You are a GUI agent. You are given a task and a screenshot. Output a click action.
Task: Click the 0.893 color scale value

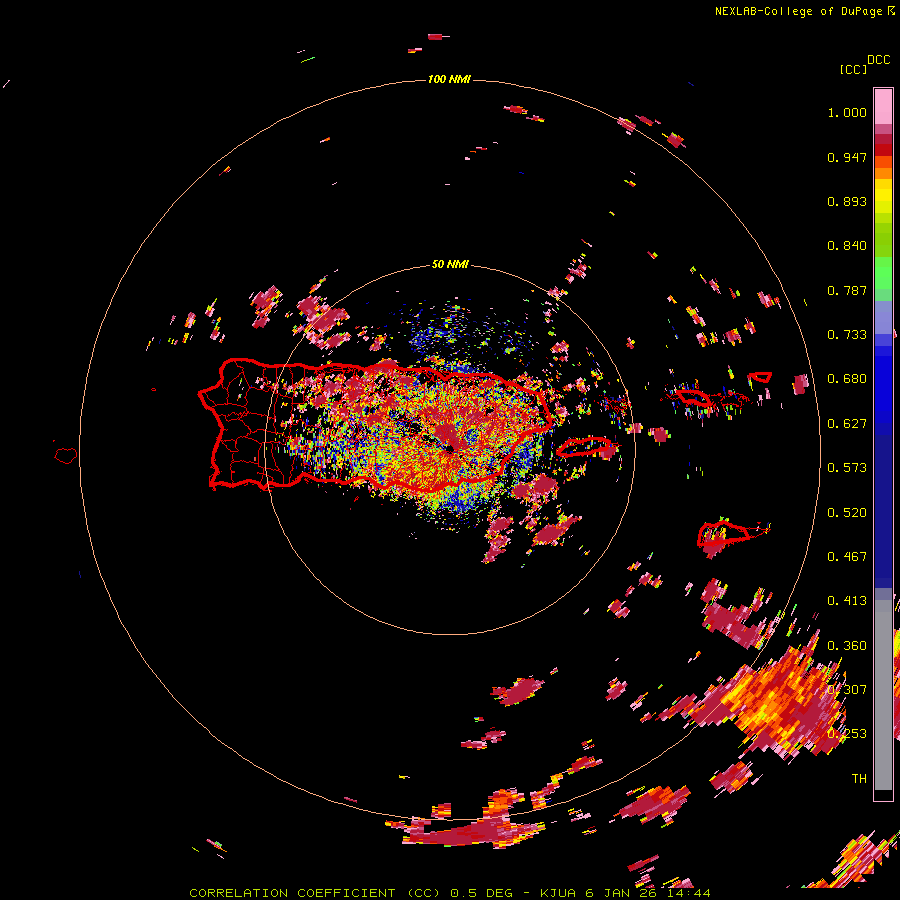click(x=847, y=201)
